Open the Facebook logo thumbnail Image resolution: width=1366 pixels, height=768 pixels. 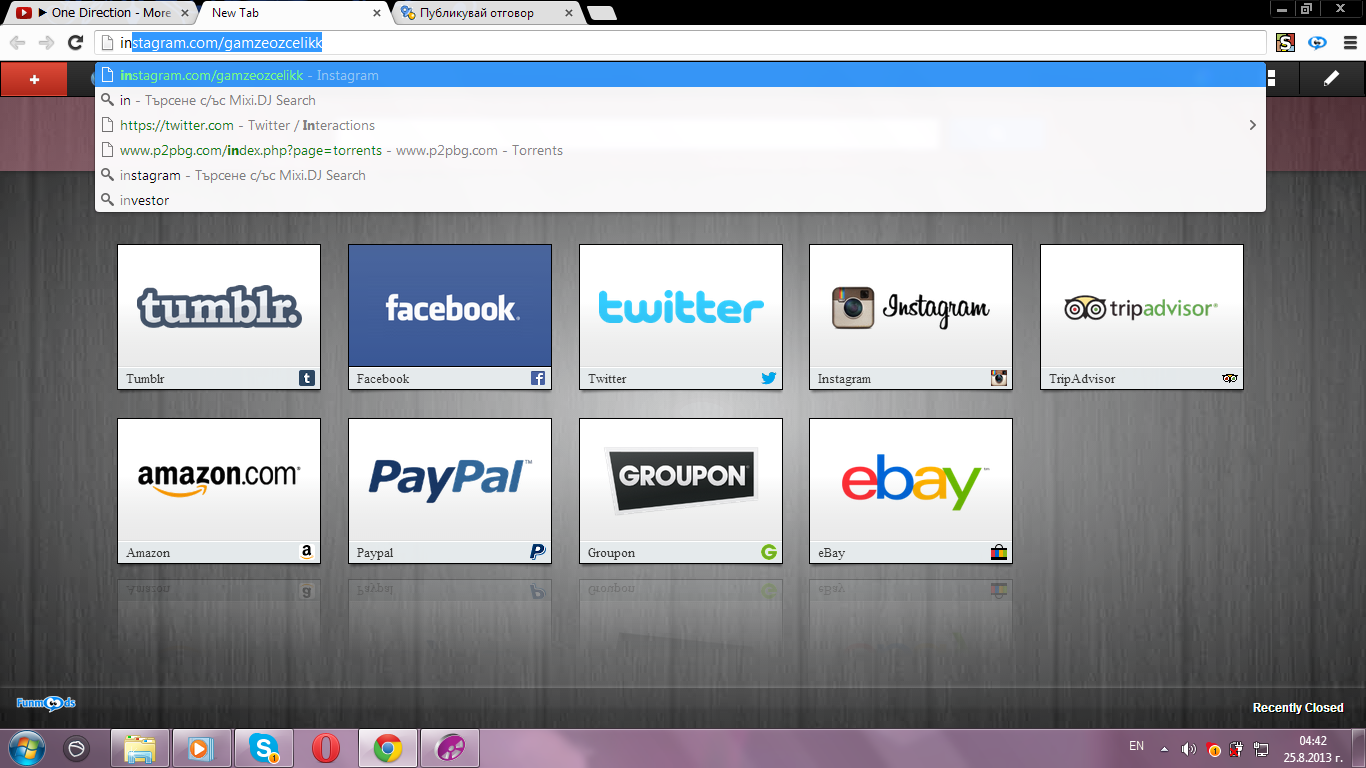[450, 306]
